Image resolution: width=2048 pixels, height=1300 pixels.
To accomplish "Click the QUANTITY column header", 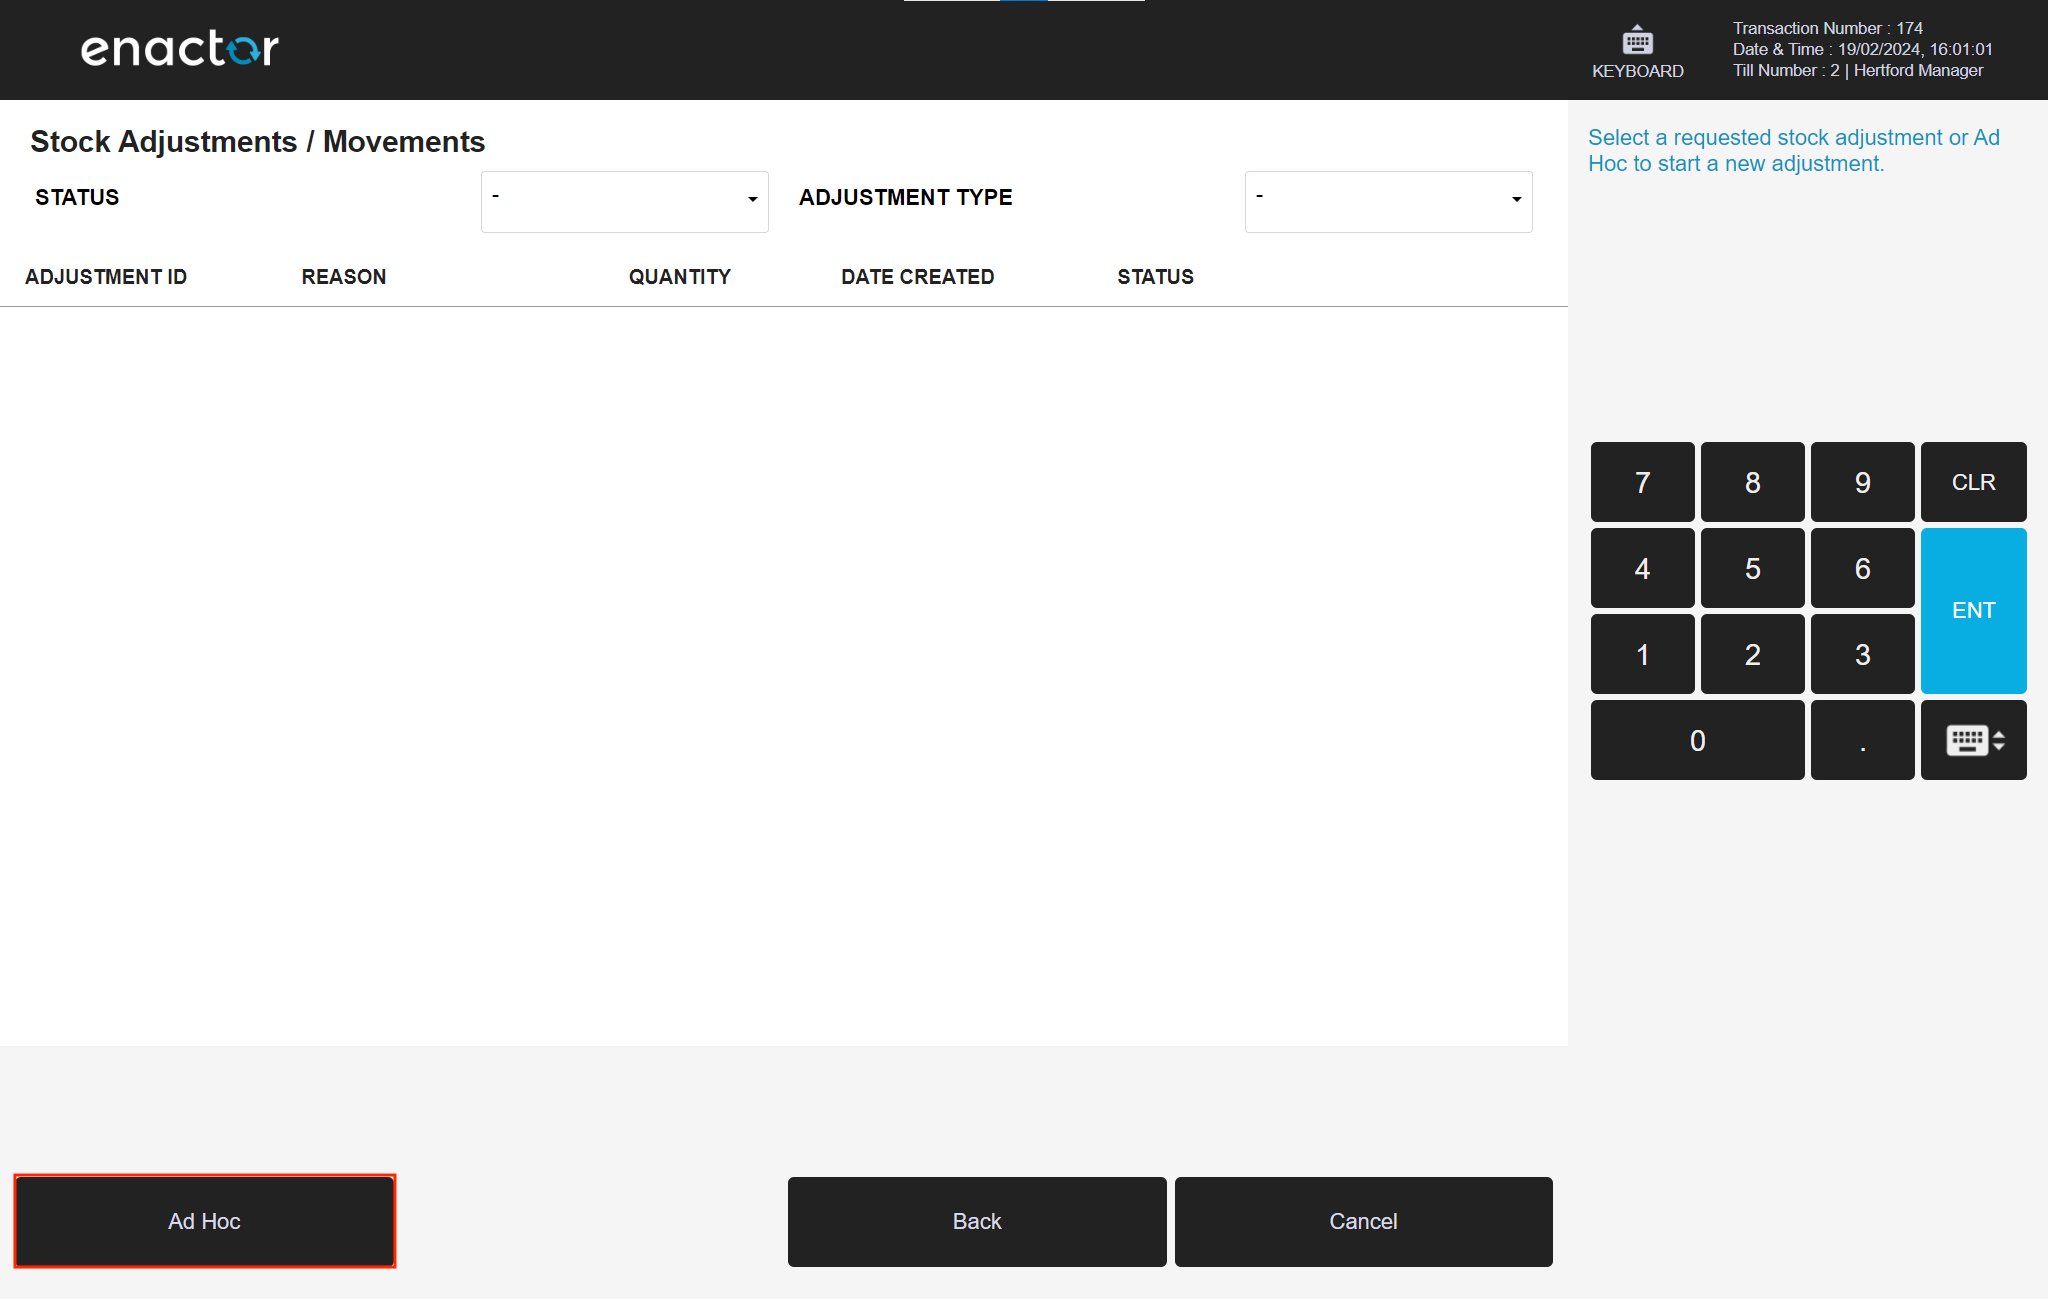I will pyautogui.click(x=679, y=277).
